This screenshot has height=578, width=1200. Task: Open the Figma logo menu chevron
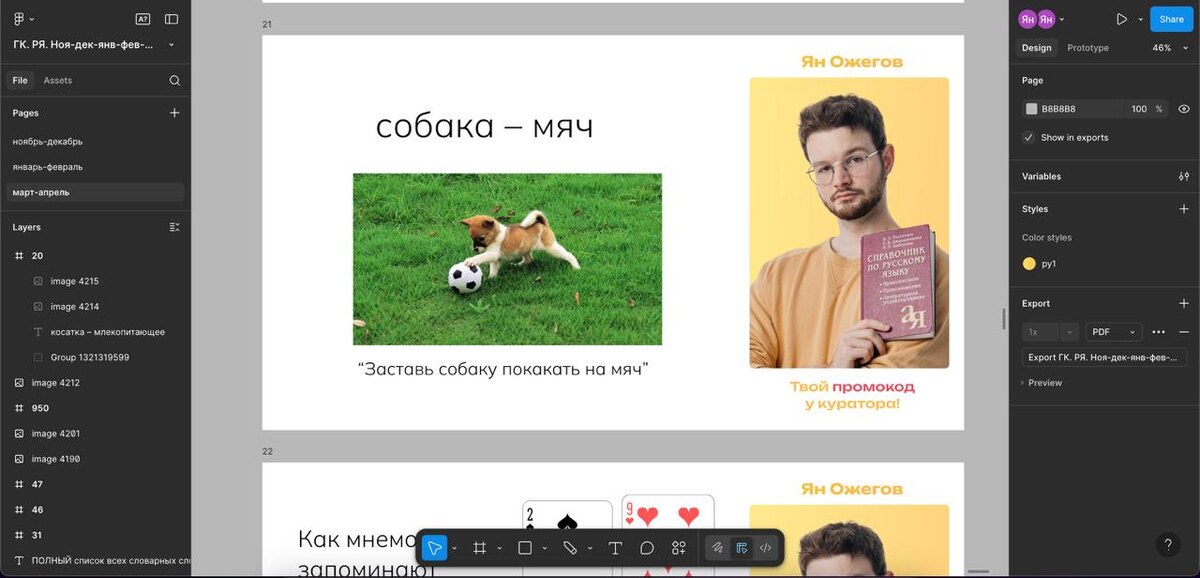32,19
